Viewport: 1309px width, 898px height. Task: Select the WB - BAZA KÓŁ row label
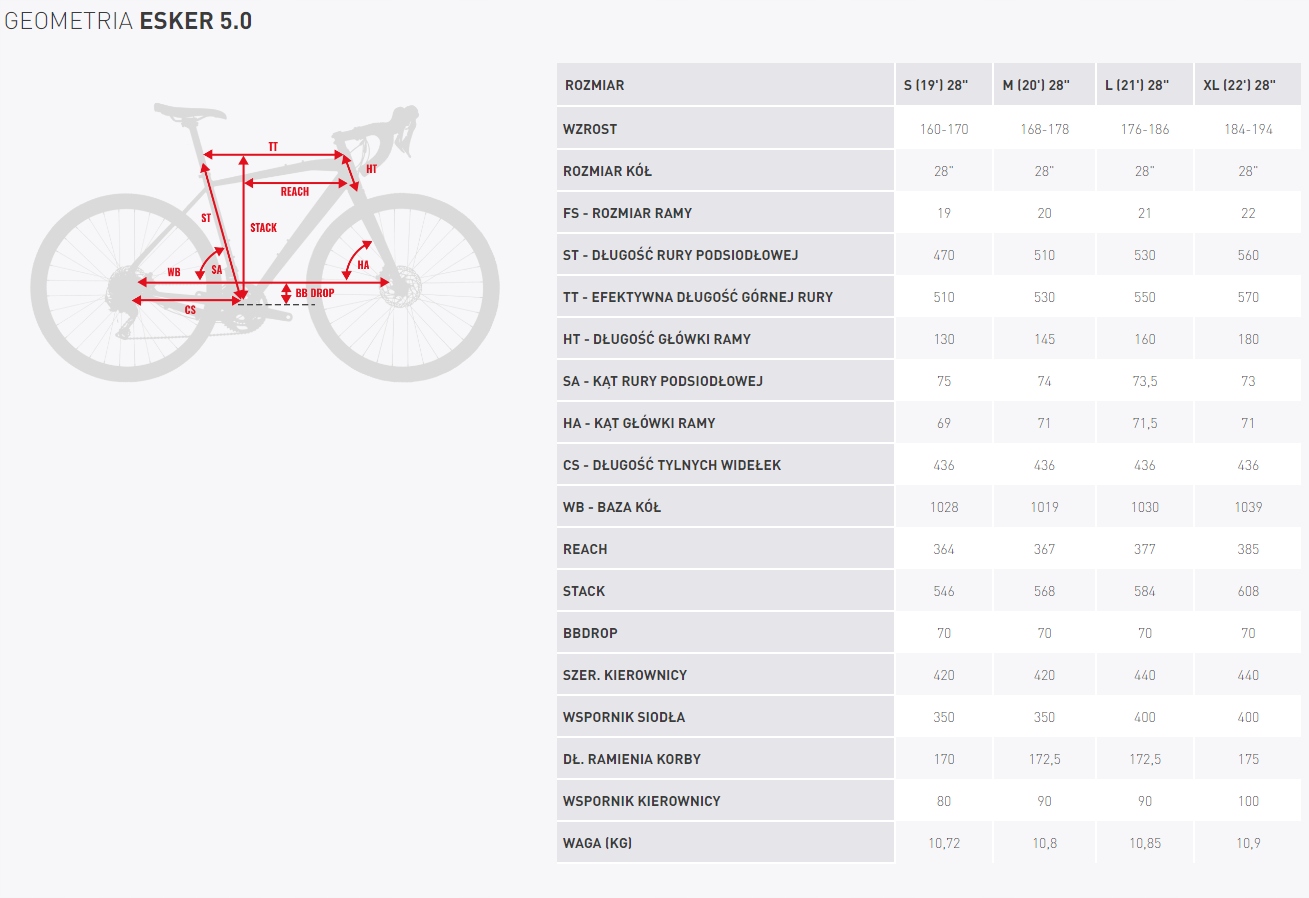point(612,507)
